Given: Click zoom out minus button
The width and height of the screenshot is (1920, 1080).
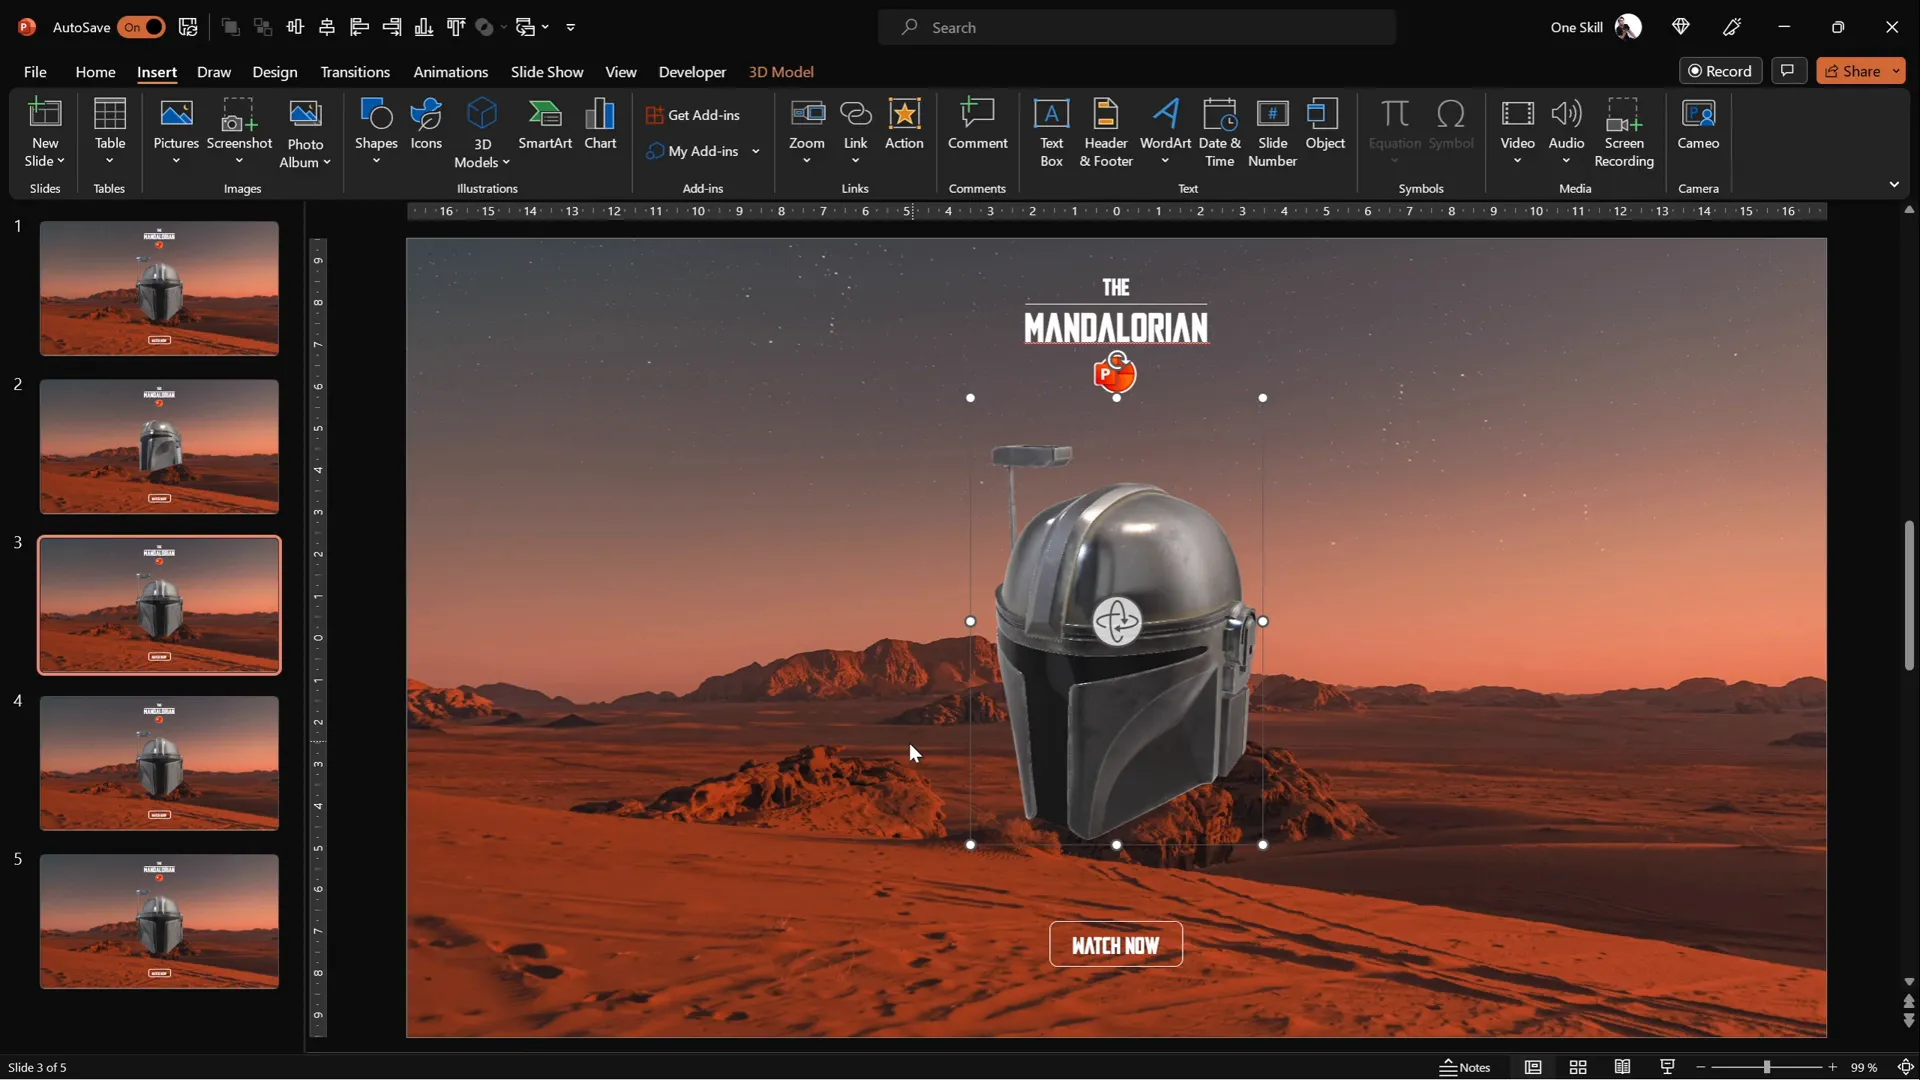Looking at the screenshot, I should coord(1701,1067).
